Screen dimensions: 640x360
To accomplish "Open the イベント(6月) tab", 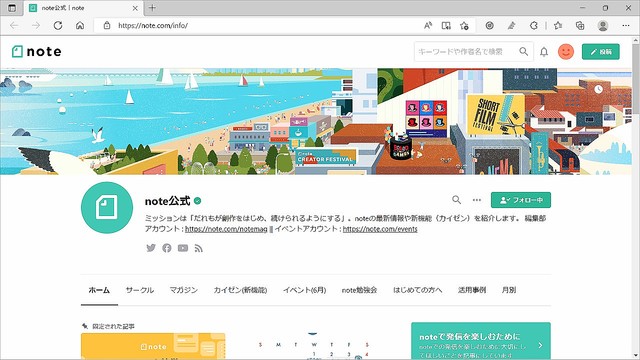I will click(304, 290).
